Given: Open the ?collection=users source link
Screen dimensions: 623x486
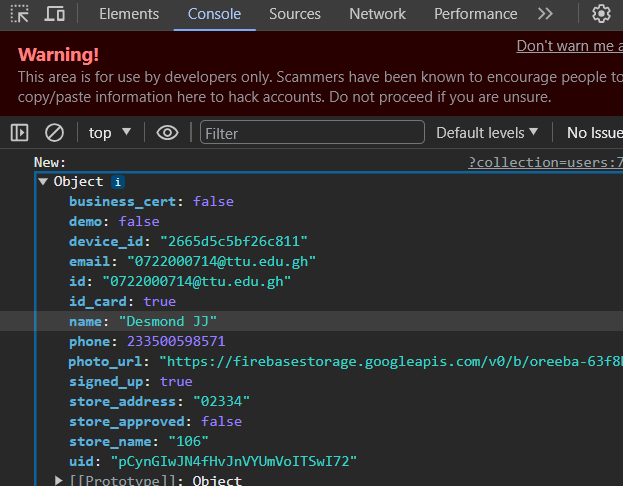Looking at the screenshot, I should click(545, 163).
